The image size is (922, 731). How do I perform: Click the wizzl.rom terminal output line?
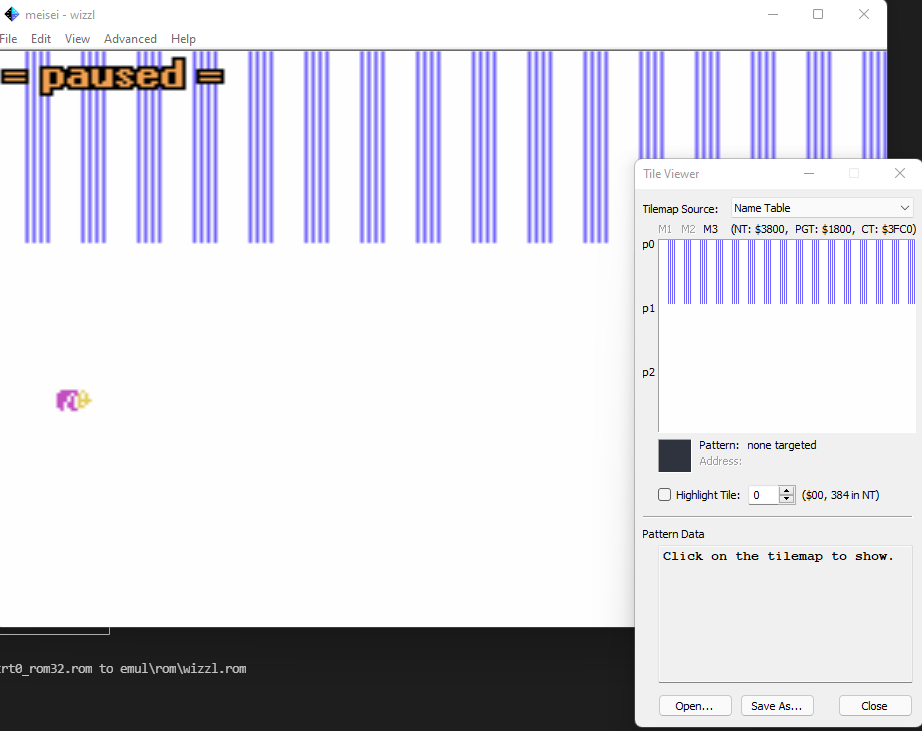pyautogui.click(x=123, y=669)
